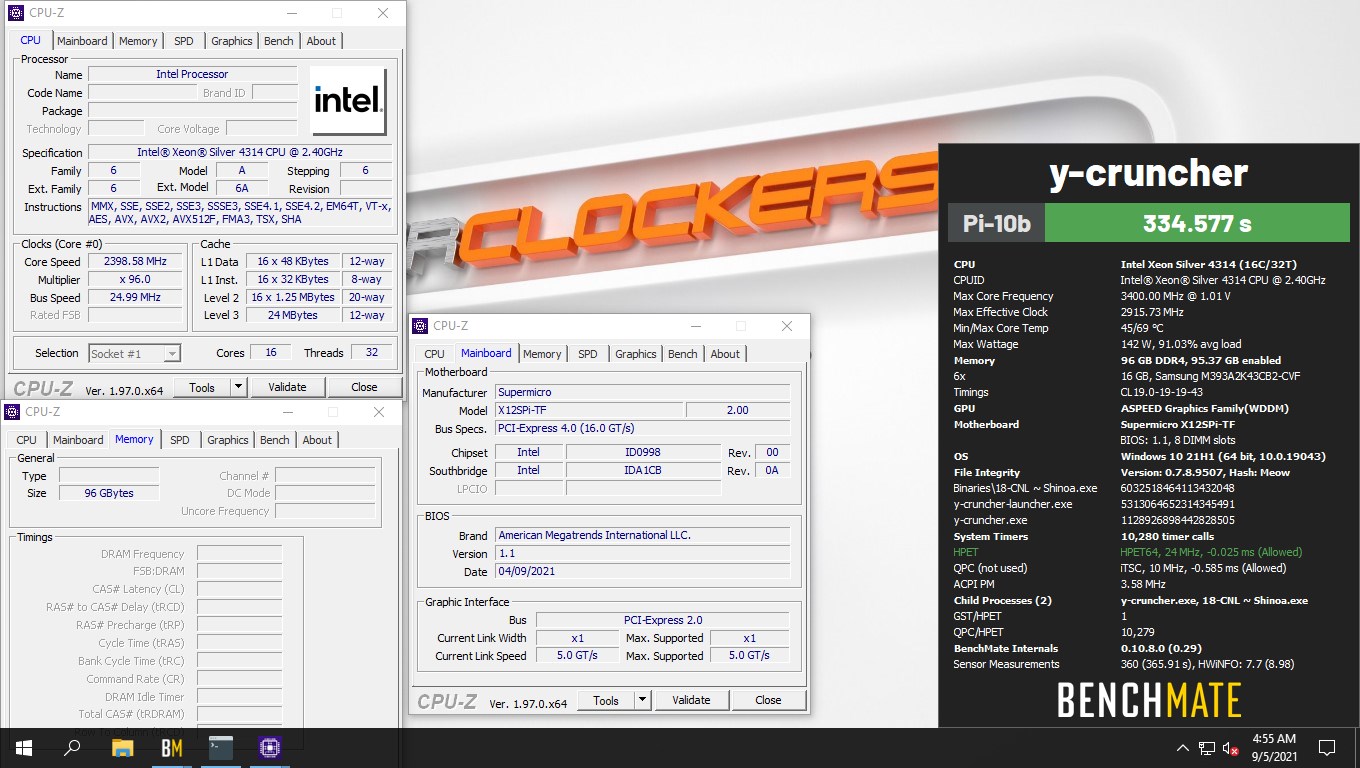The height and width of the screenshot is (768, 1360).
Task: Switch to CPU tab in Mainboard window
Action: pos(435,354)
